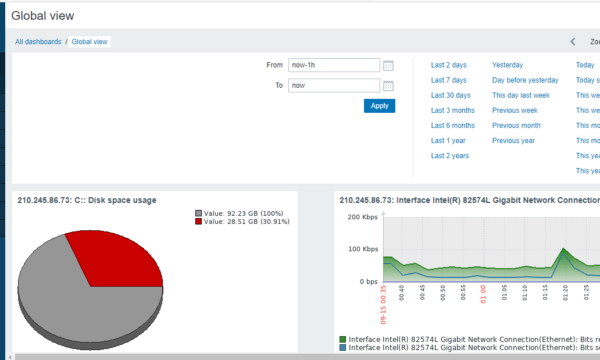Click the Disk space usage widget title

click(x=87, y=200)
